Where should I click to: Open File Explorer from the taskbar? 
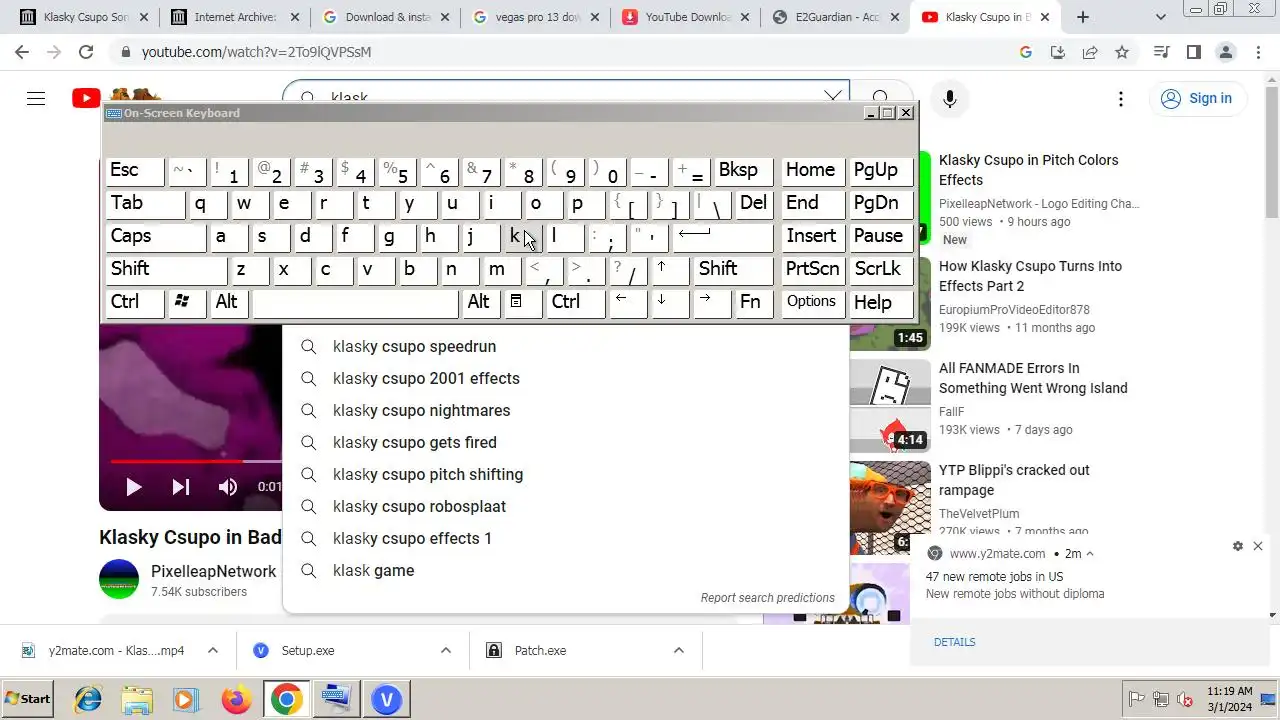pos(137,699)
